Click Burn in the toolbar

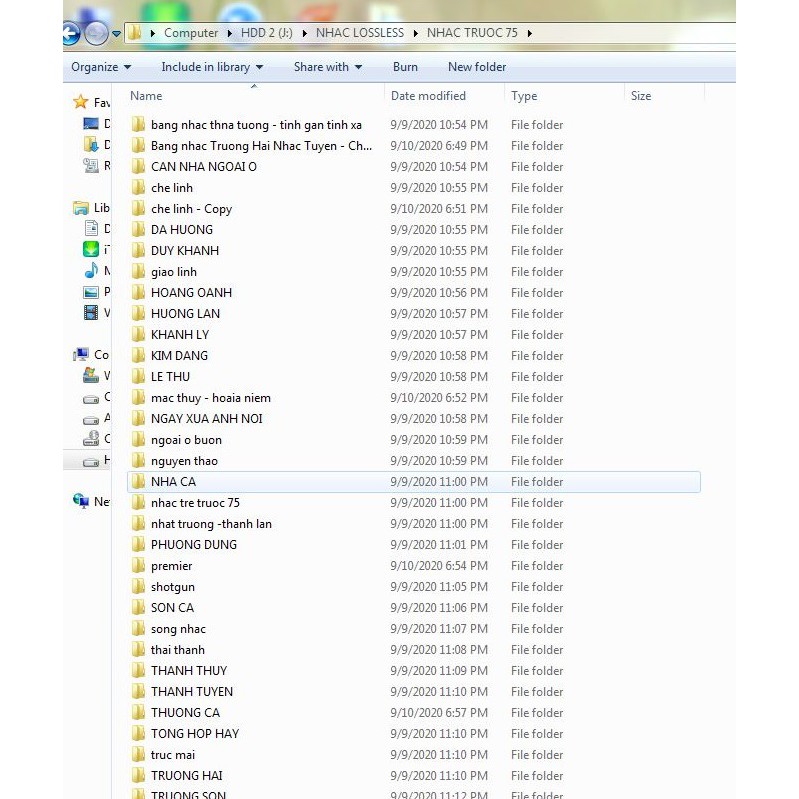coord(405,67)
